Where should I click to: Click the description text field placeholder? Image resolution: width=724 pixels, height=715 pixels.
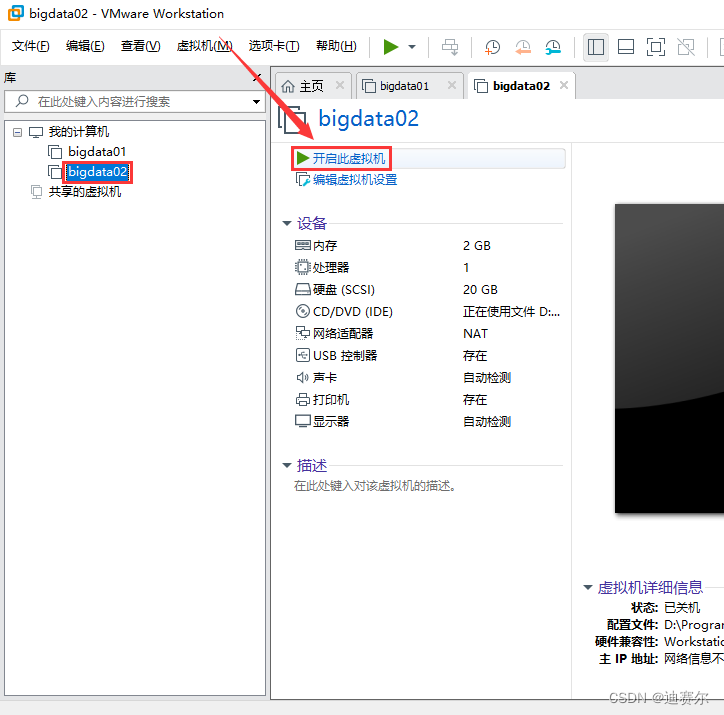coord(375,486)
